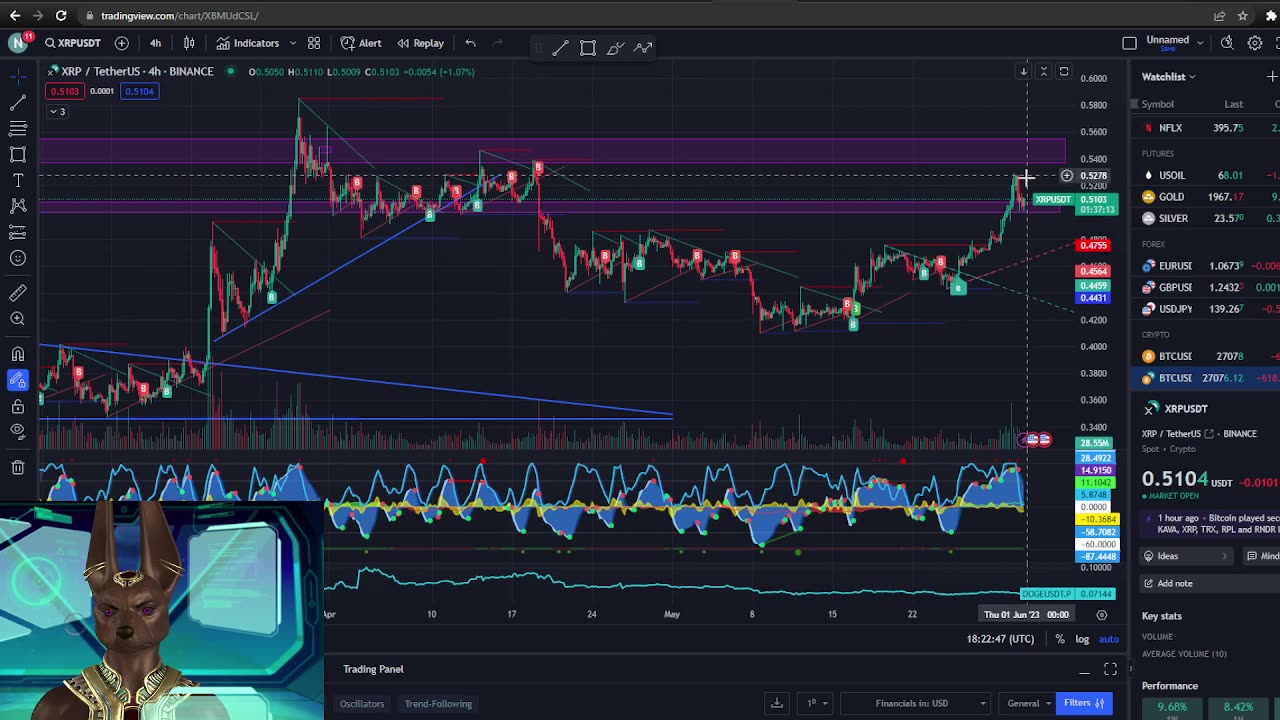This screenshot has height=720, width=1280.
Task: Select the ruler measure tool
Action: click(18, 293)
